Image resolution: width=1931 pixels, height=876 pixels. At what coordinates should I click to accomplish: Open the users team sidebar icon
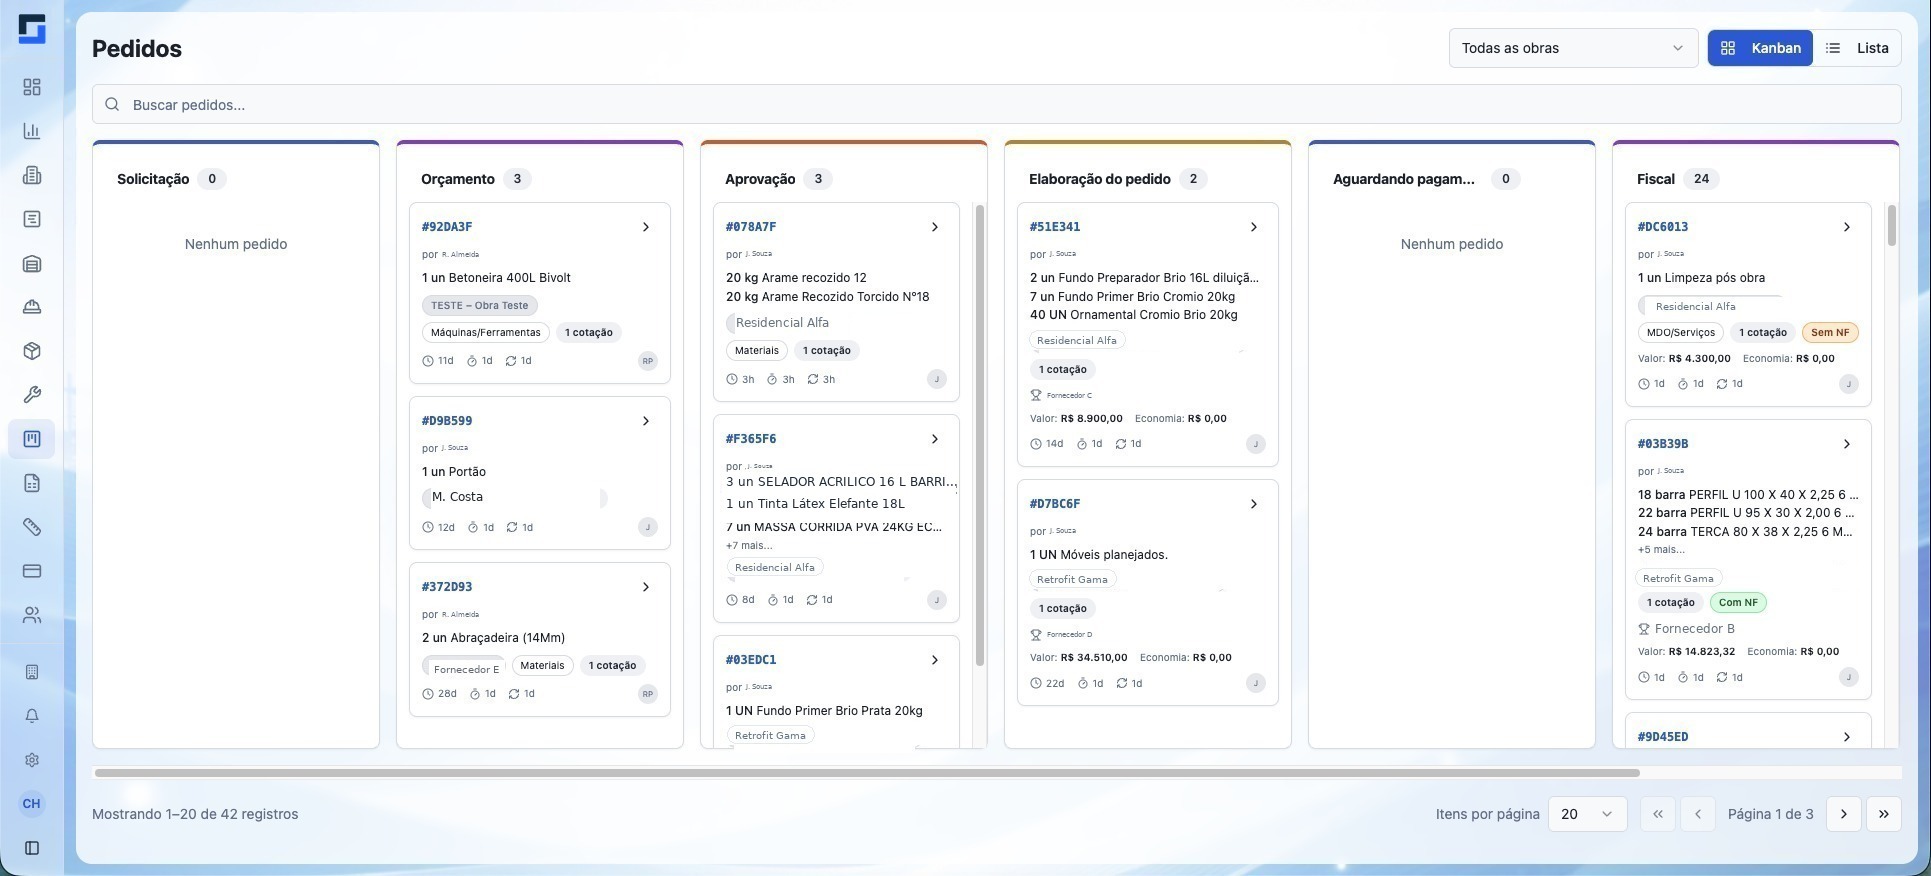coord(32,615)
